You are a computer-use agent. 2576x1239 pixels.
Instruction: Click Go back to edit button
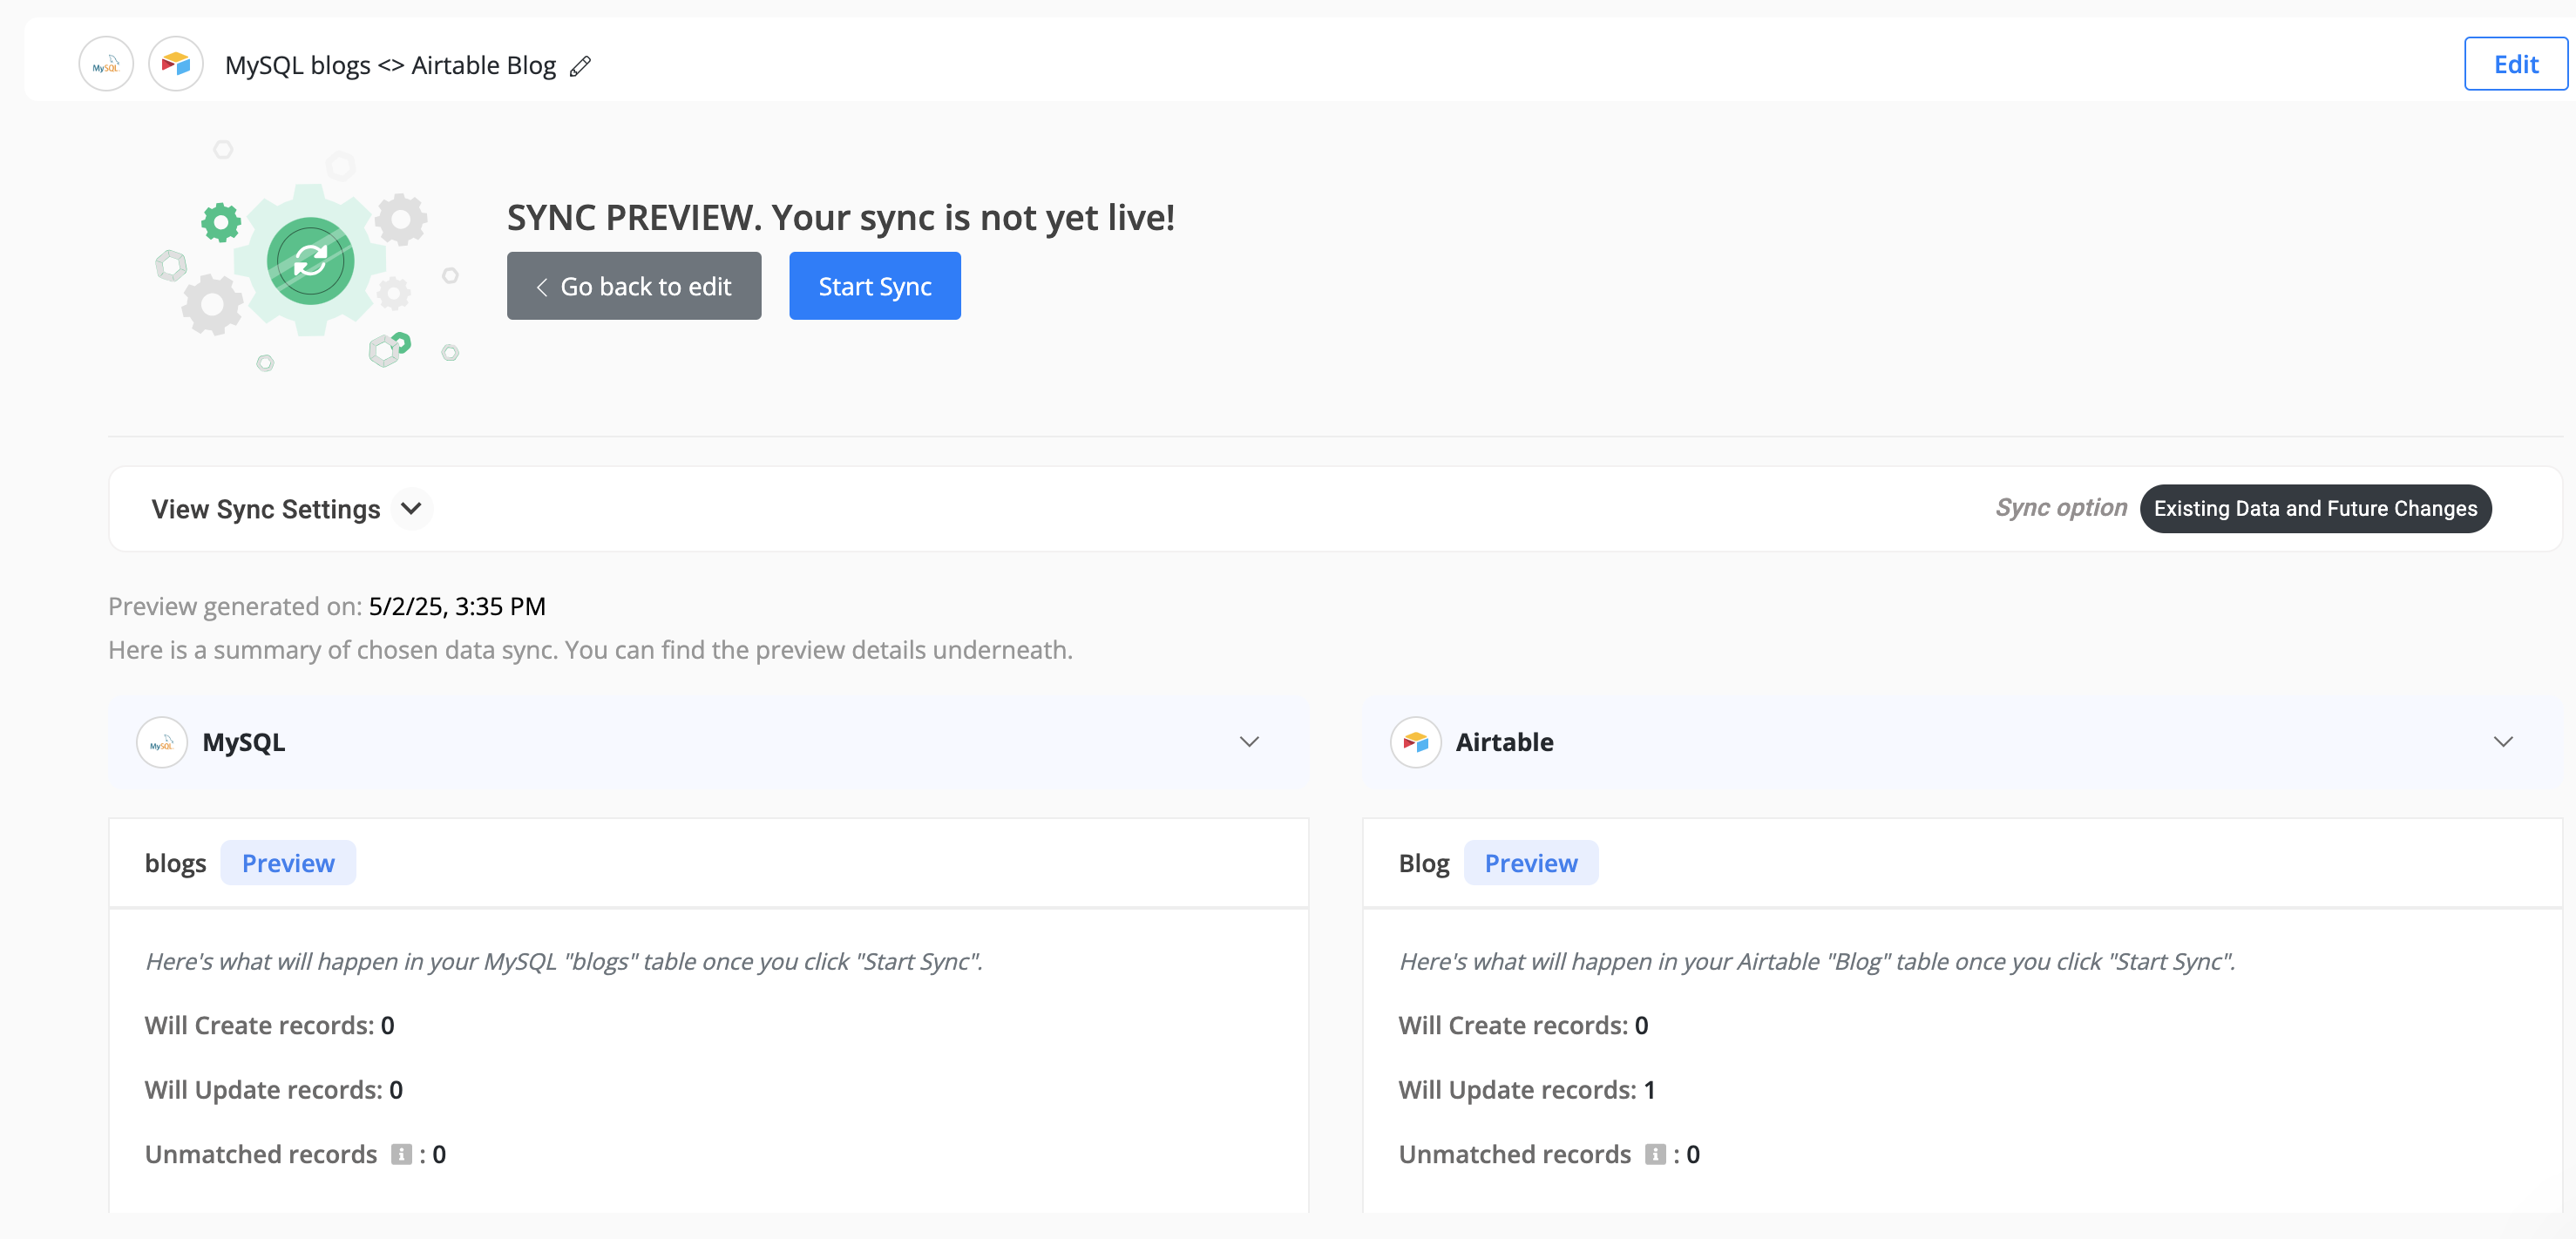coord(634,286)
